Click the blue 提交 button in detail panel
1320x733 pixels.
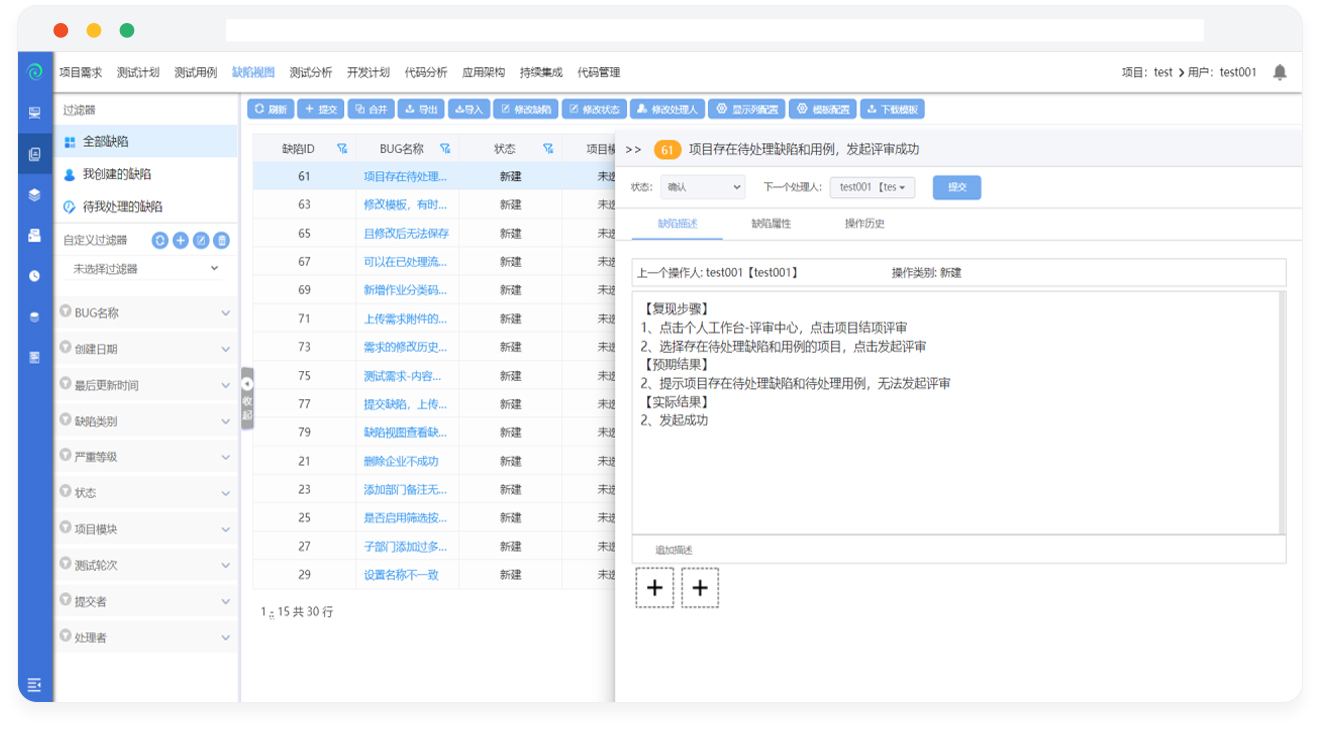957,187
